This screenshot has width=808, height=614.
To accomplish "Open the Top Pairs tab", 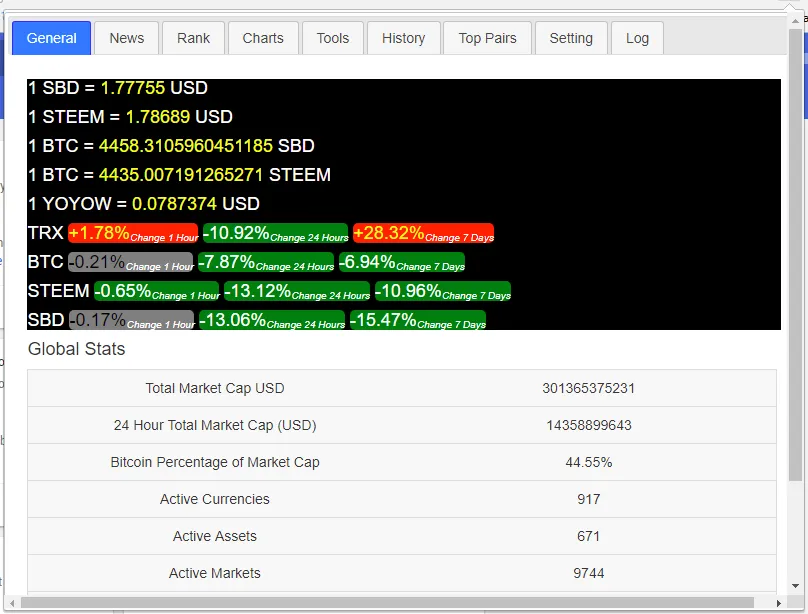I will click(x=487, y=38).
